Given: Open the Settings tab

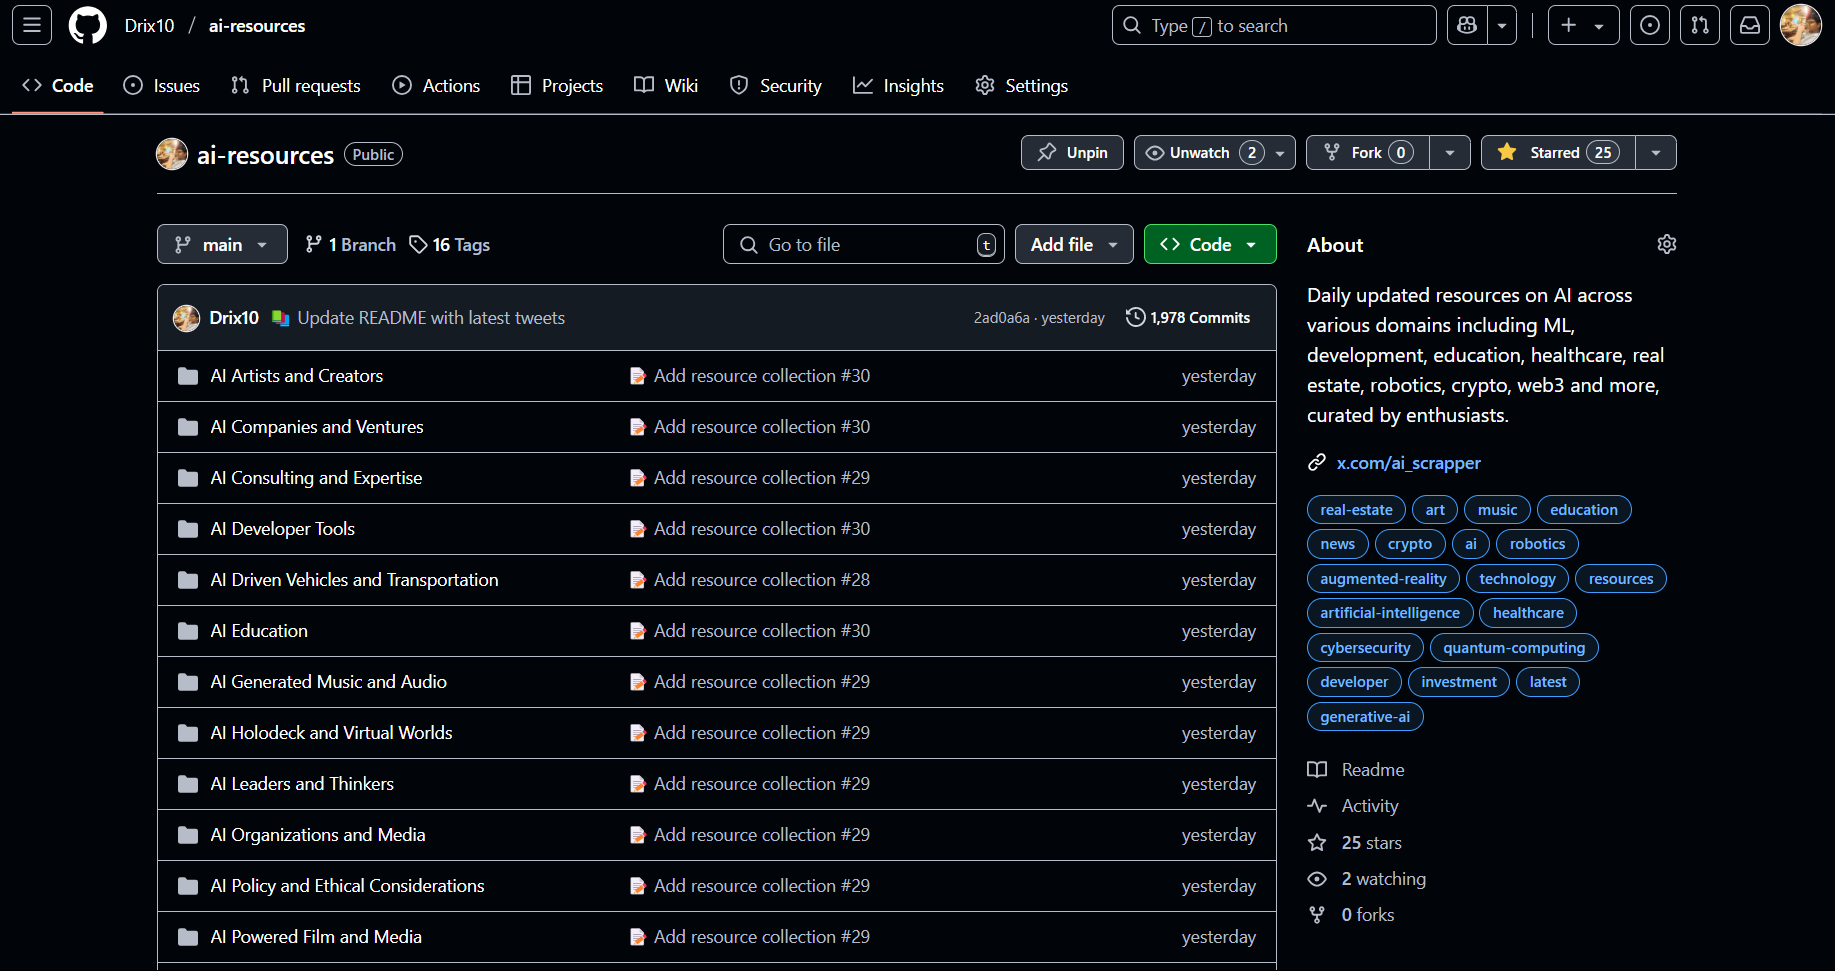Looking at the screenshot, I should [1021, 86].
